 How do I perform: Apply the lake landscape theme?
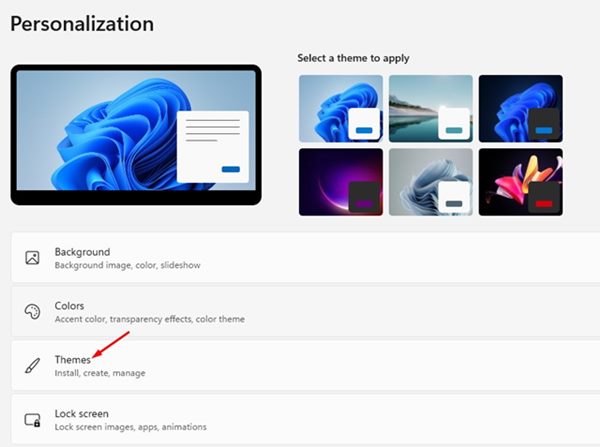tap(430, 109)
